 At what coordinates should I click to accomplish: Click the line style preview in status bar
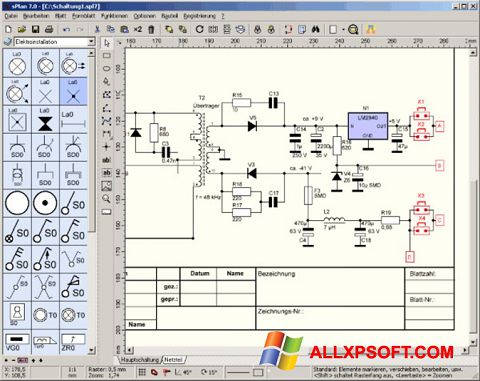click(x=238, y=372)
